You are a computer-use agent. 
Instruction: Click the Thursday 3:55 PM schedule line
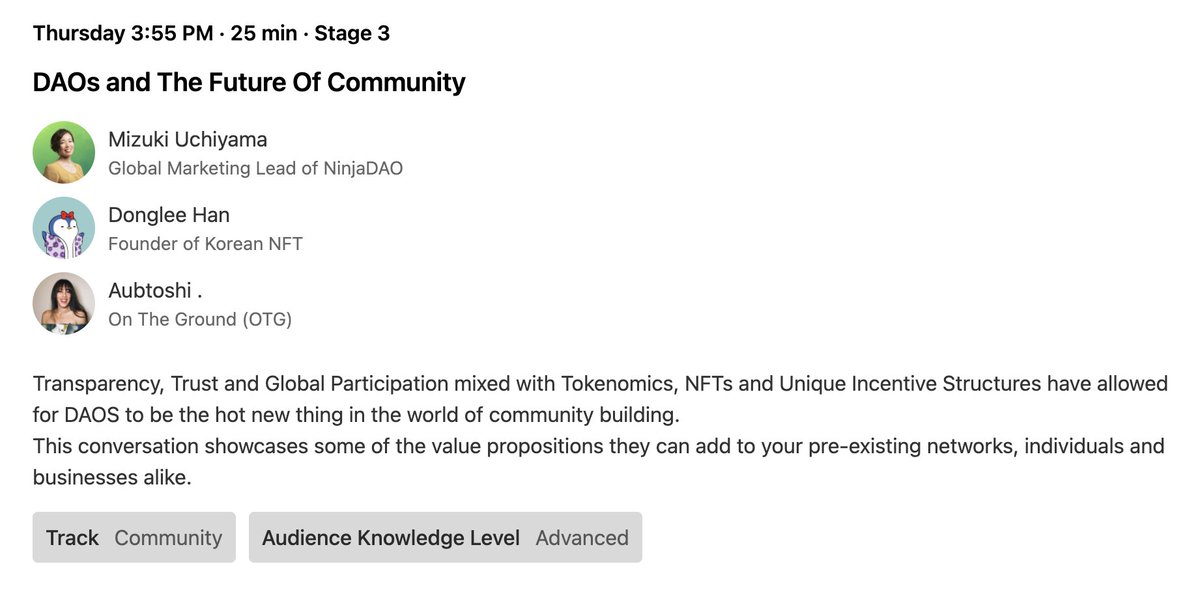click(122, 33)
